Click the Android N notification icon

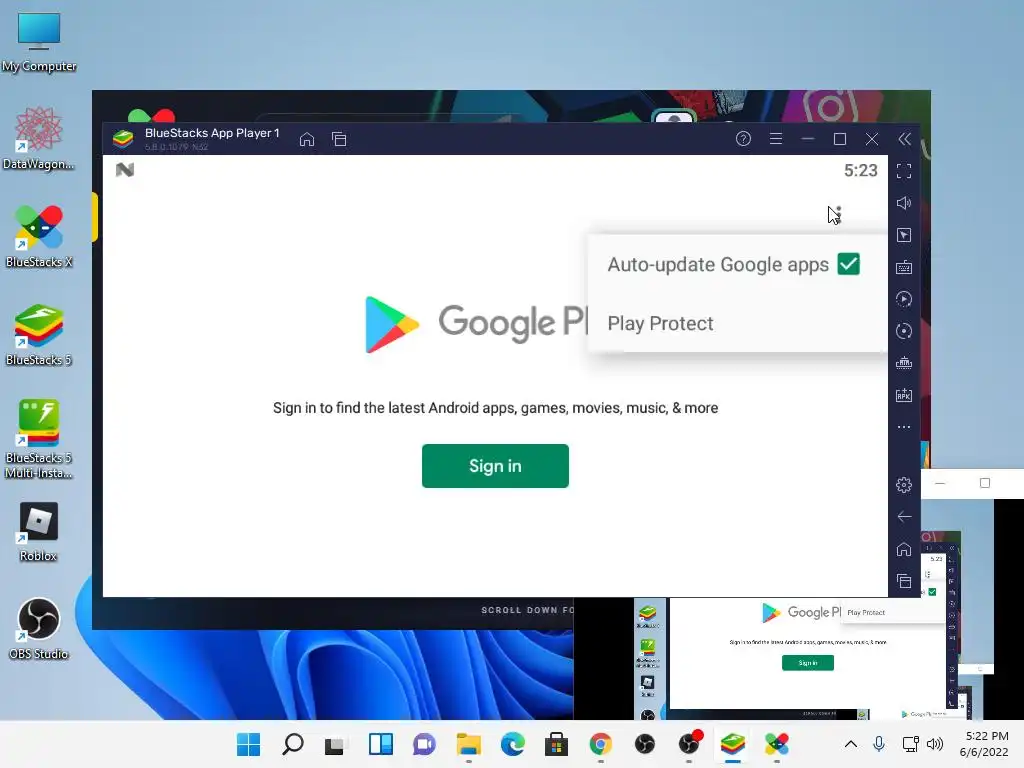(125, 170)
